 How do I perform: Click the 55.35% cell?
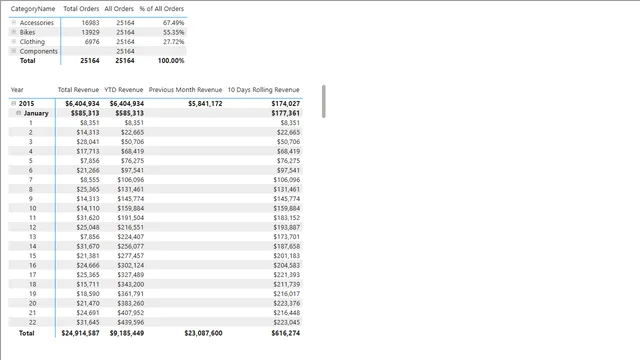pos(173,32)
